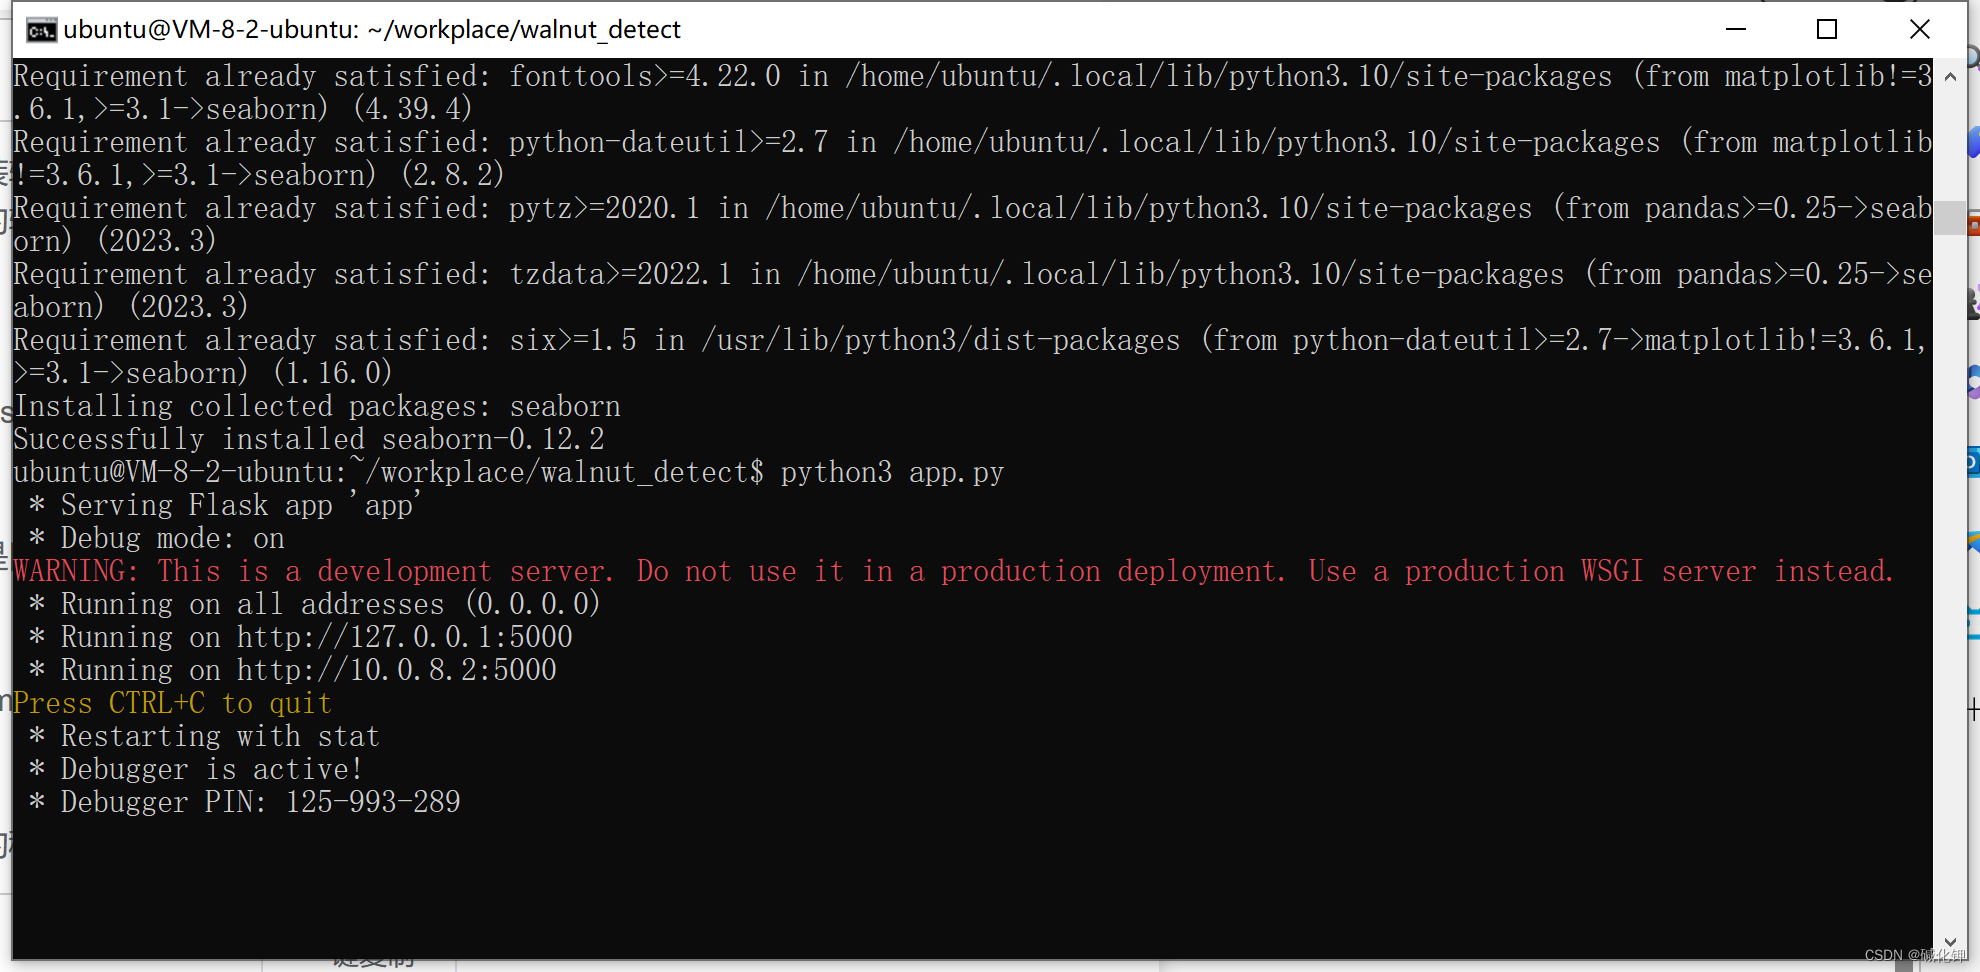This screenshot has height=972, width=1980.
Task: Open the http://127.0.0.1:5000 link
Action: coord(404,636)
